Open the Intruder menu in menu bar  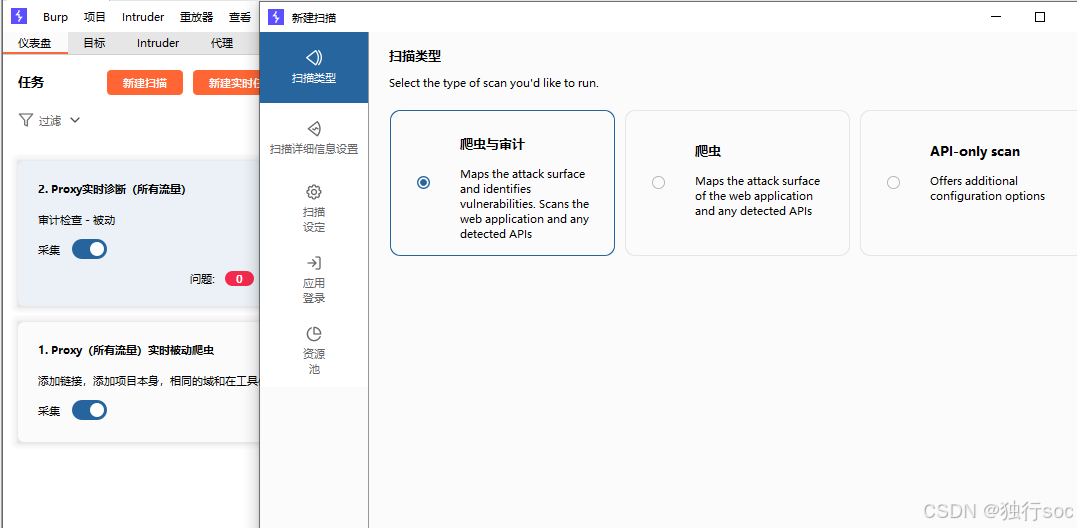click(143, 17)
